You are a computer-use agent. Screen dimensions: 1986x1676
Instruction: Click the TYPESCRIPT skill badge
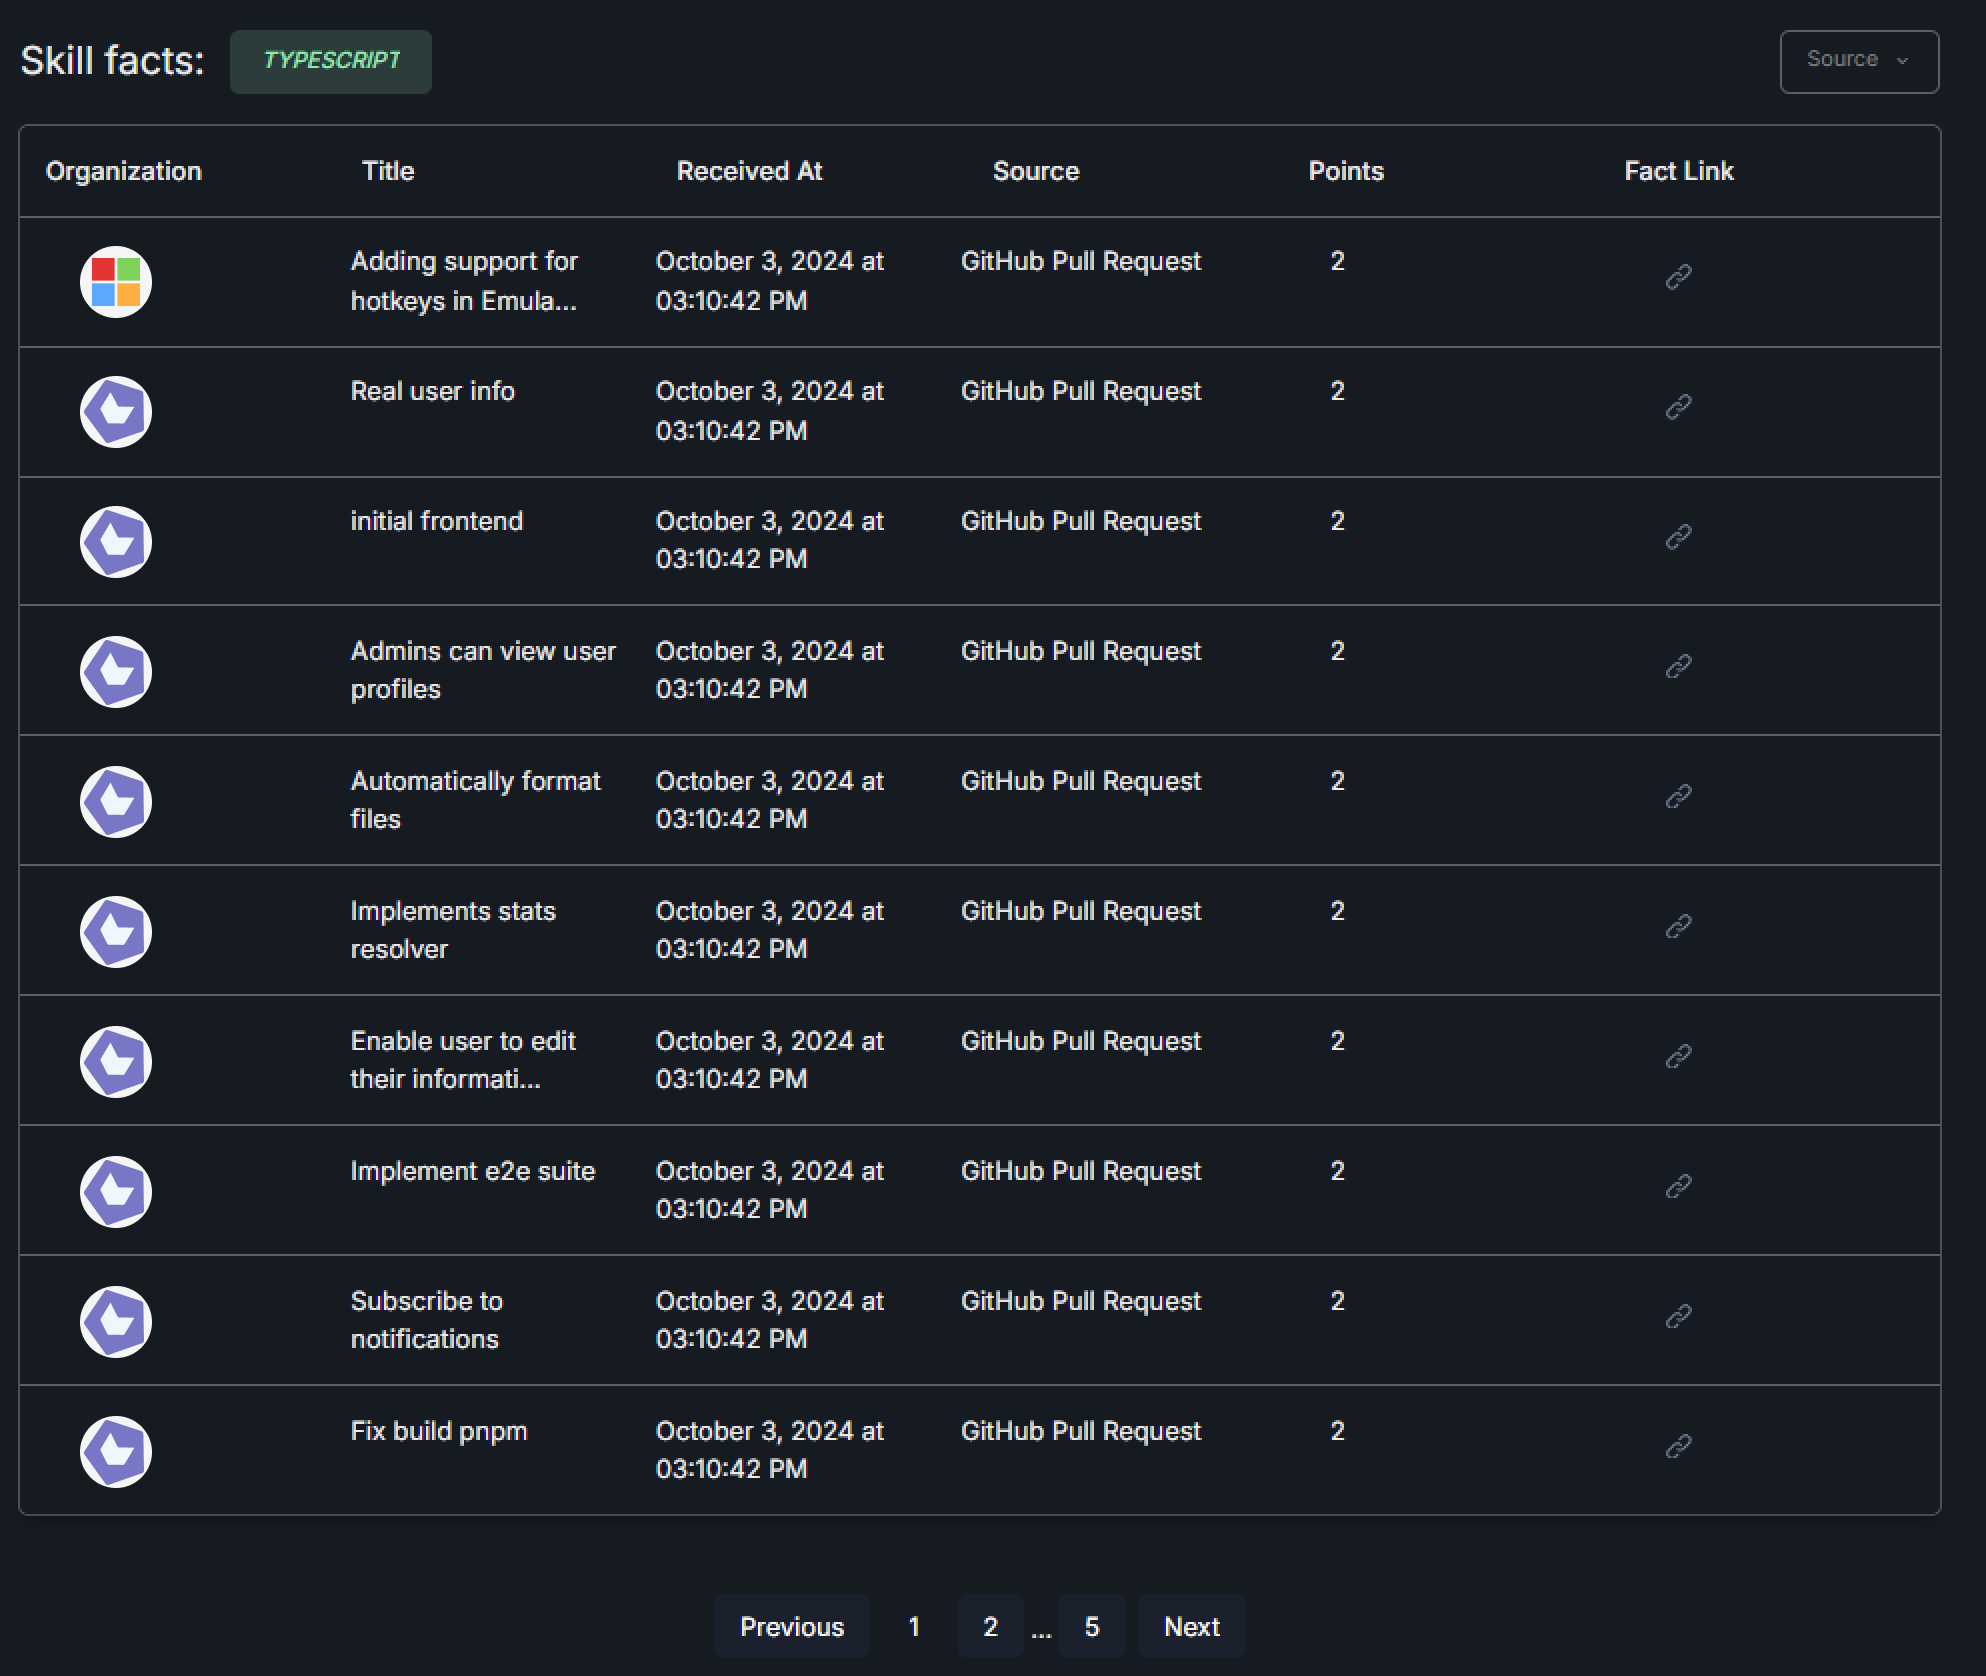[331, 61]
